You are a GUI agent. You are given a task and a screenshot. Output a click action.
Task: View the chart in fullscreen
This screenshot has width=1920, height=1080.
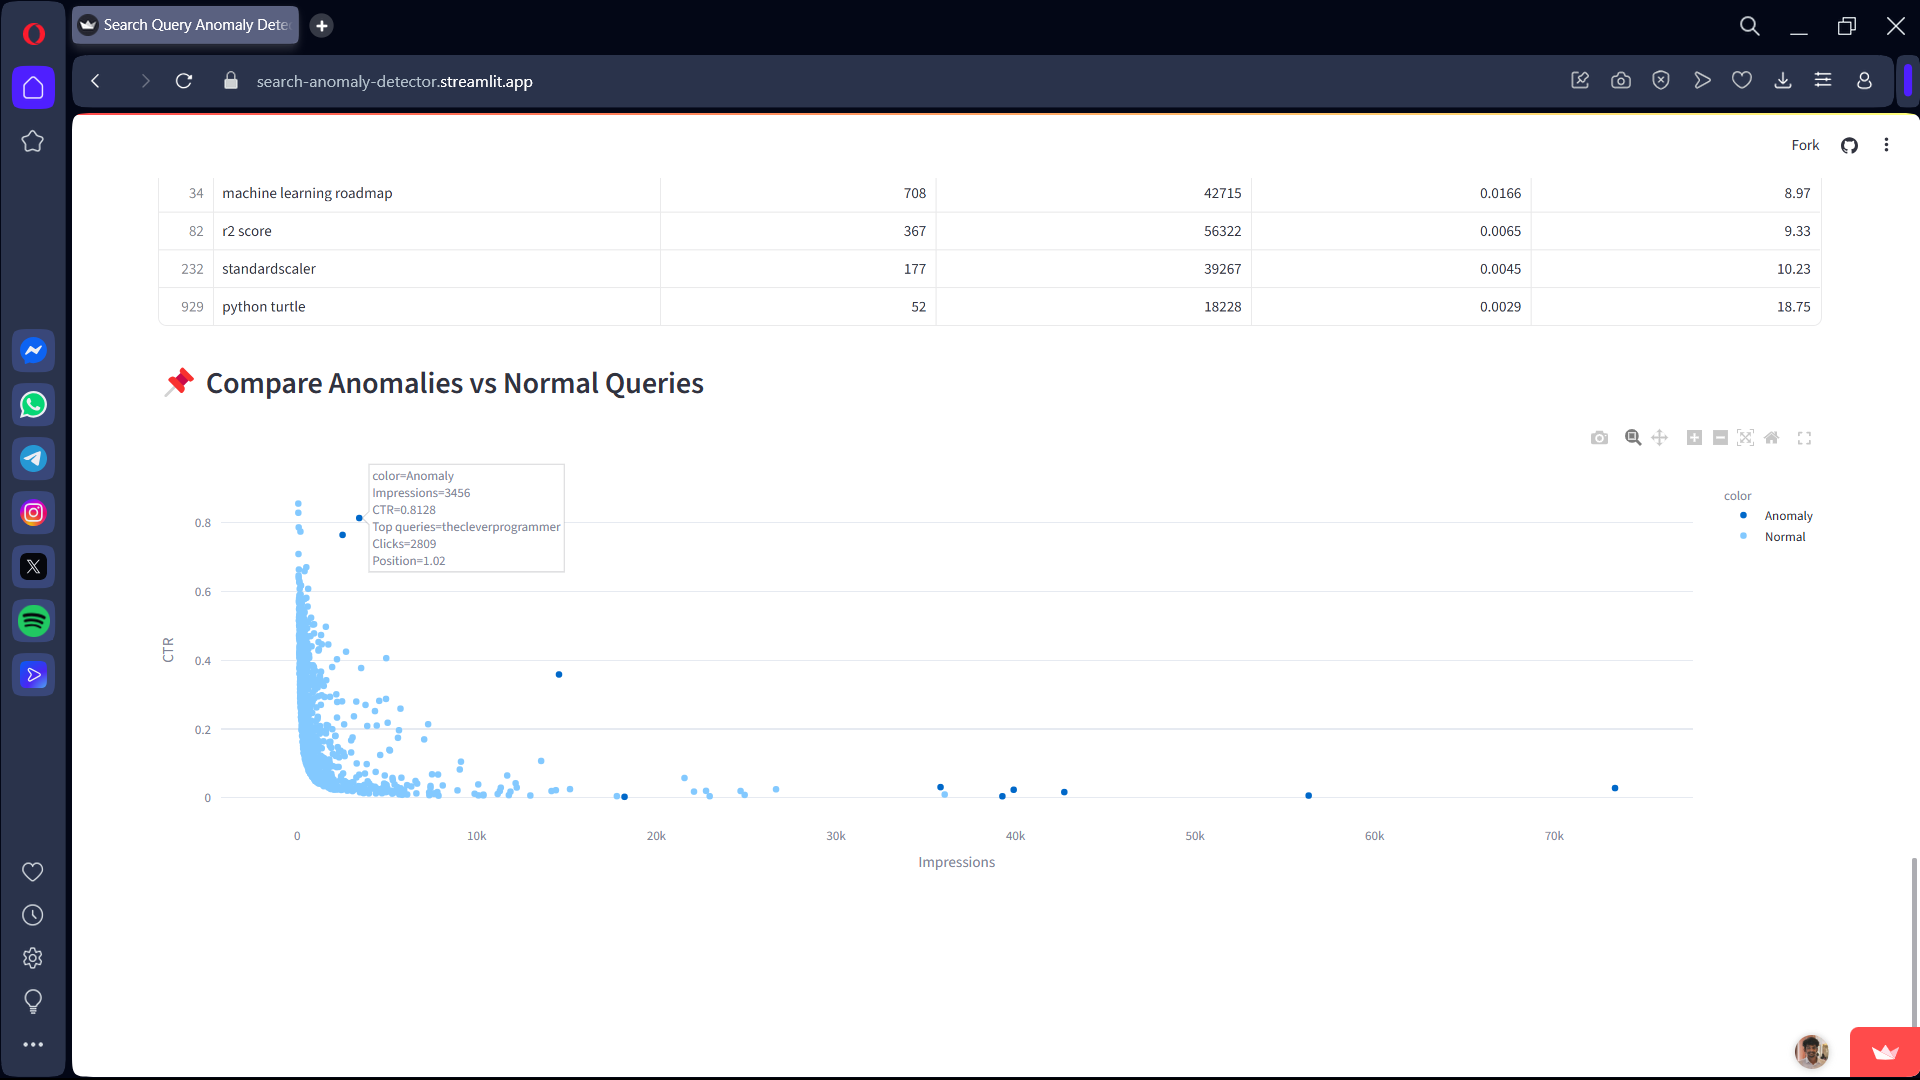1805,438
